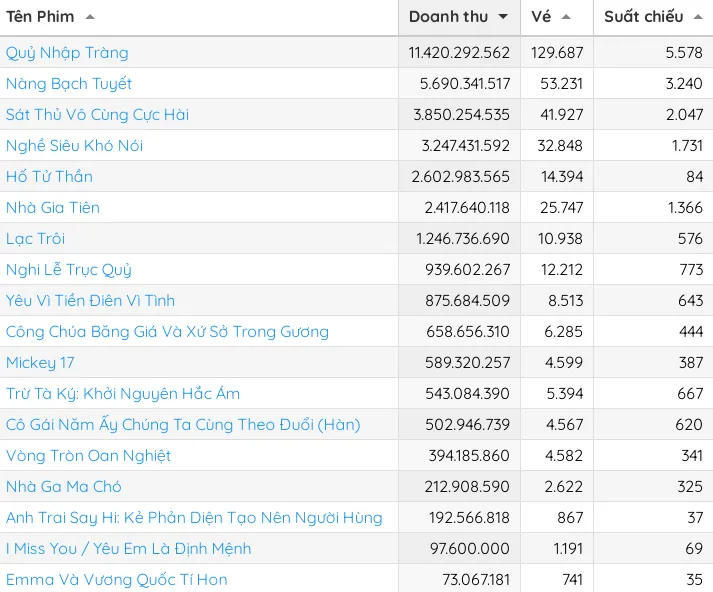Open the Mickey 17 movie link
This screenshot has height=592, width=713.
(x=40, y=362)
